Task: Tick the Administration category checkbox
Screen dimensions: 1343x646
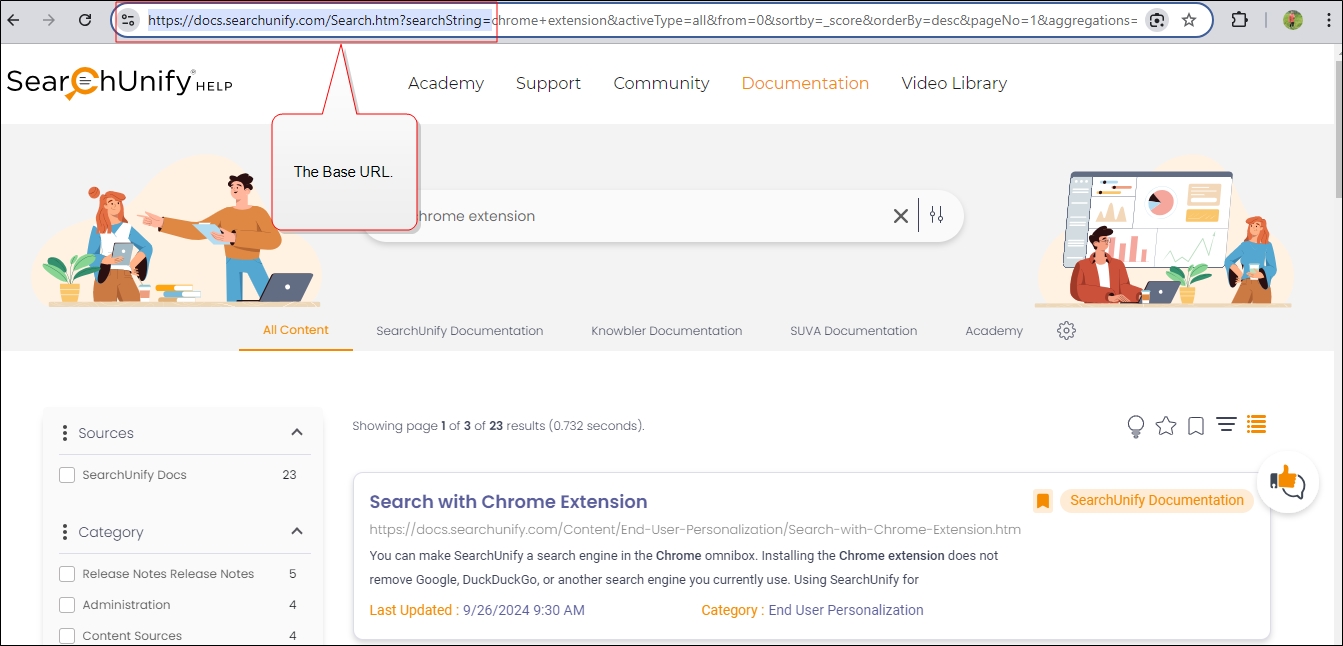Action: (67, 605)
